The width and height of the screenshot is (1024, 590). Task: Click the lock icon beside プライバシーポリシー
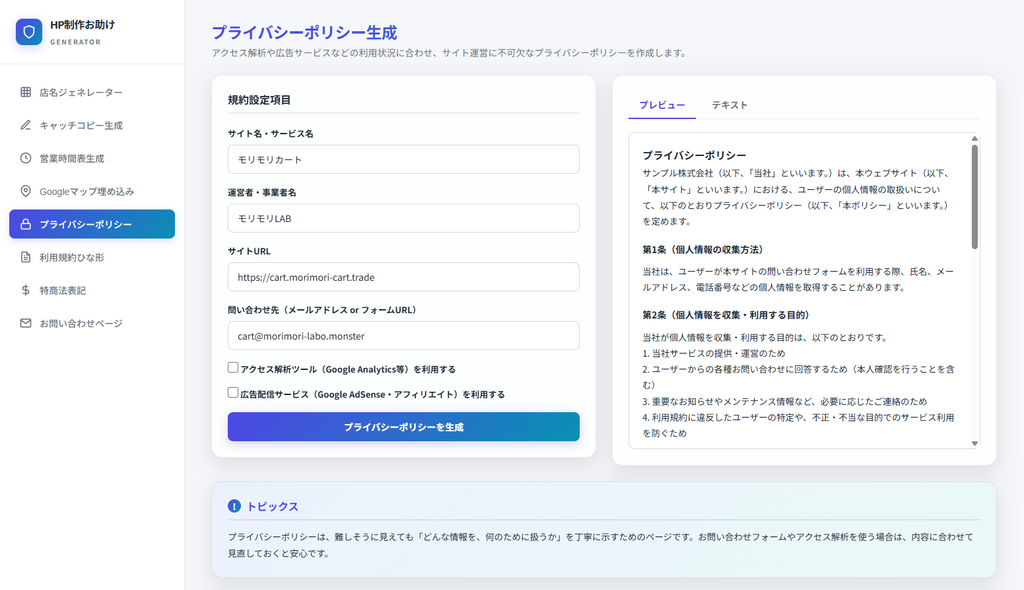(25, 224)
